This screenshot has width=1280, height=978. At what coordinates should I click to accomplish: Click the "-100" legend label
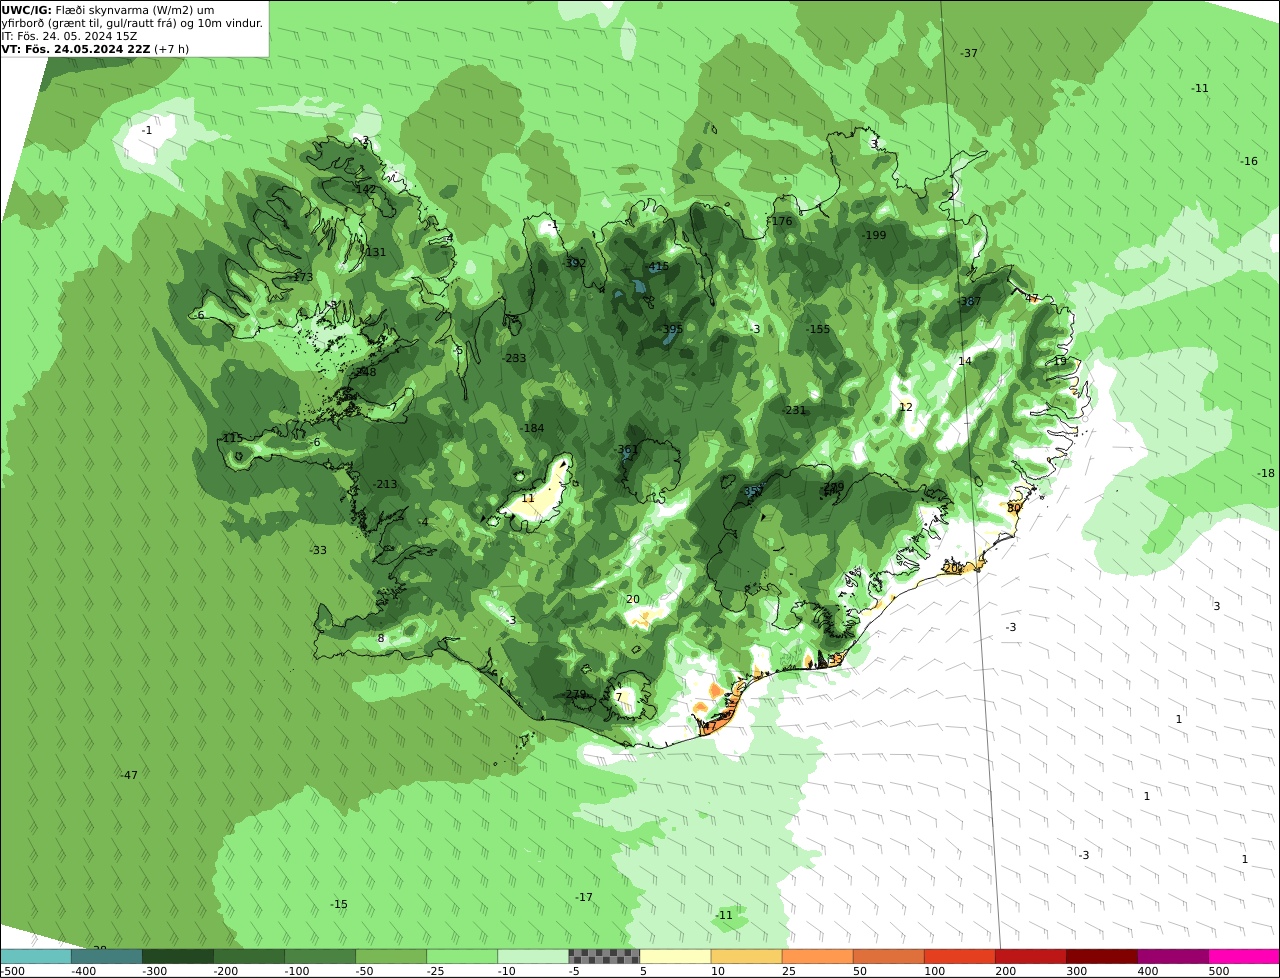(x=297, y=971)
